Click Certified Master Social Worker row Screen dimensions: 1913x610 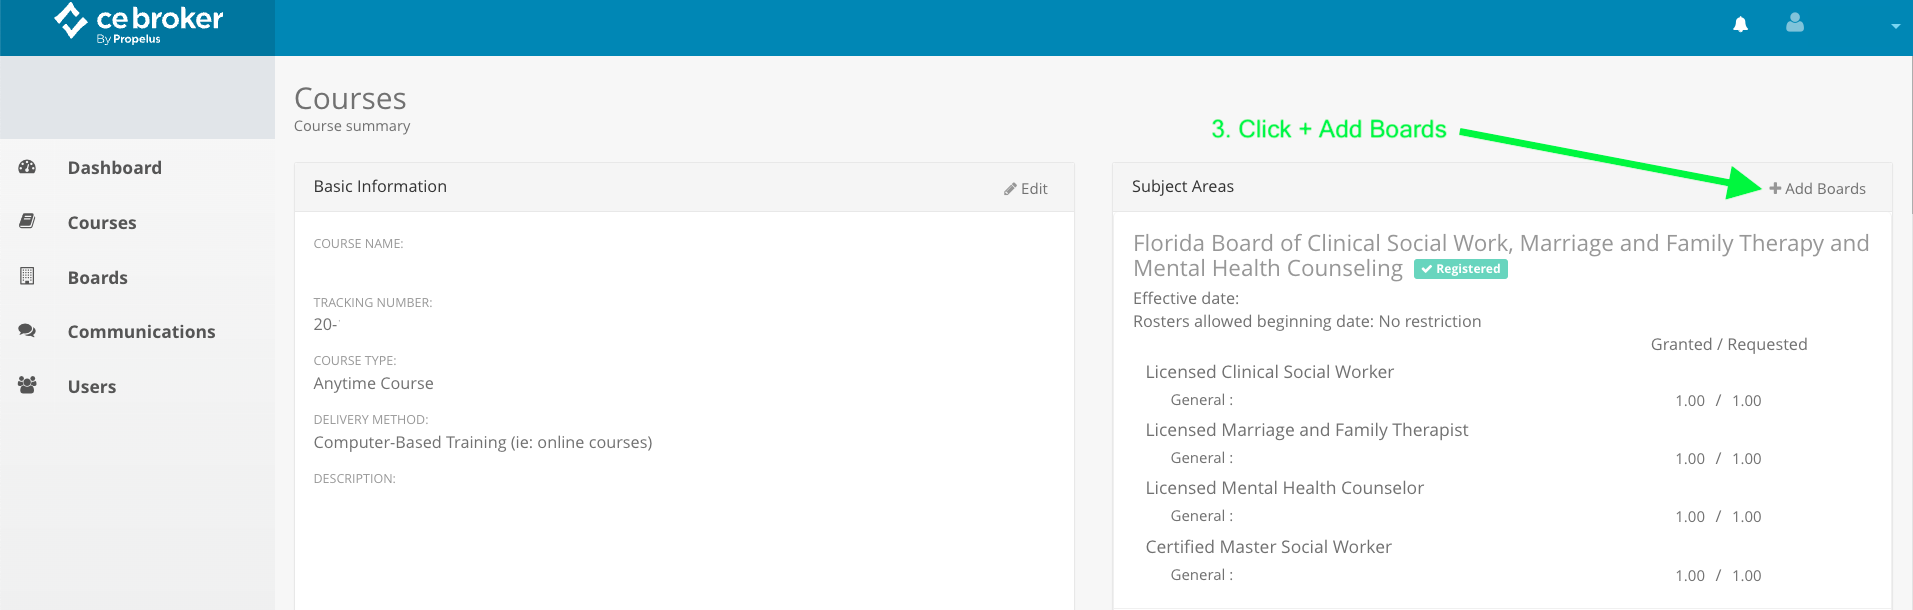point(1268,547)
